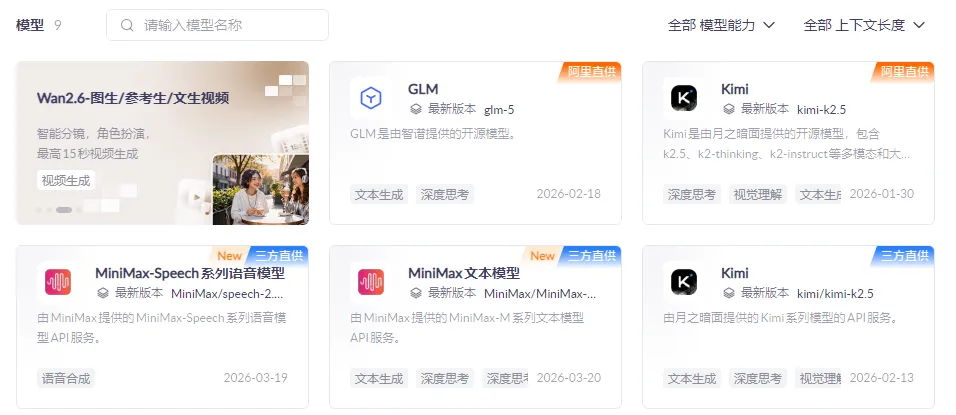Image resolution: width=956 pixels, height=415 pixels.
Task: Click the 视觉理解 tag on Kimi card
Action: (758, 194)
